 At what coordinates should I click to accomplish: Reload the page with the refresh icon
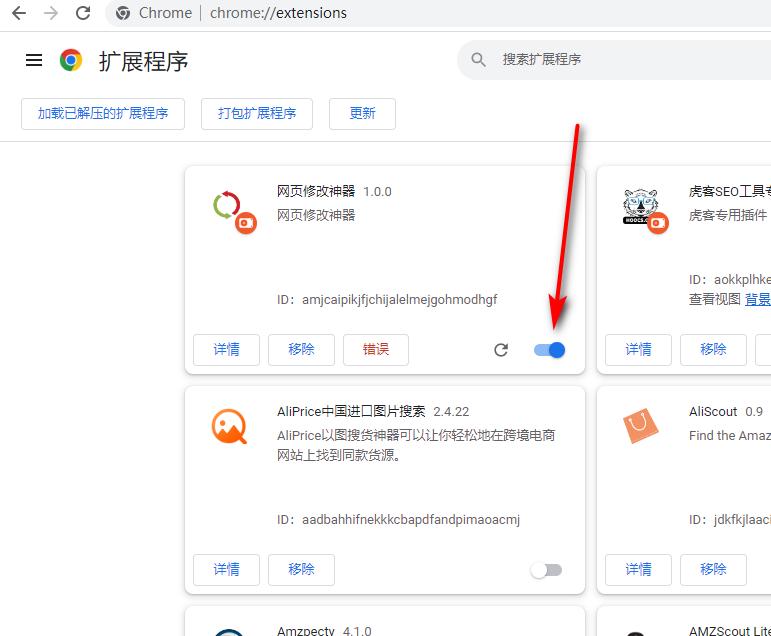pos(83,13)
